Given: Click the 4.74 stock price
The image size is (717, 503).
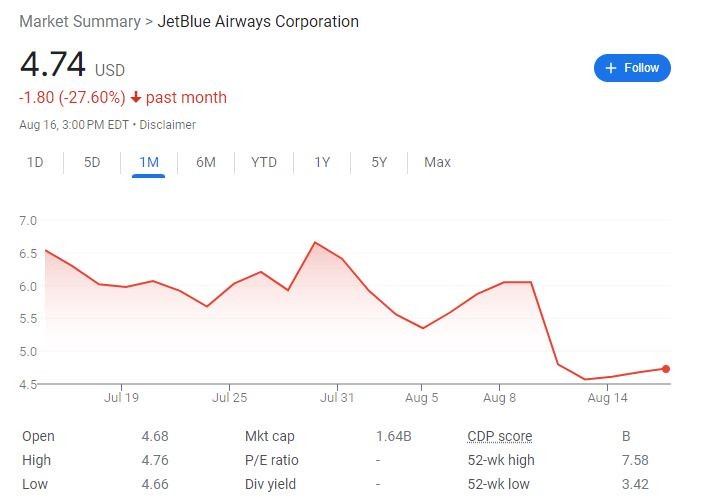Looking at the screenshot, I should tap(54, 66).
